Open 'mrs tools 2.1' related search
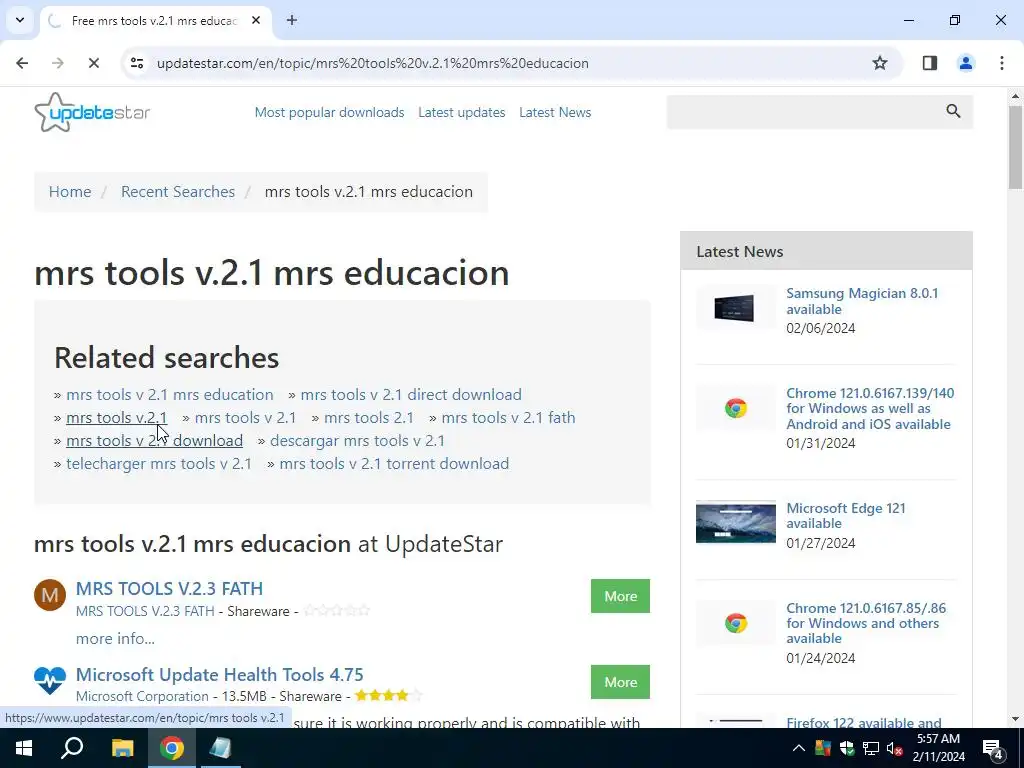The image size is (1024, 768). pyautogui.click(x=368, y=417)
